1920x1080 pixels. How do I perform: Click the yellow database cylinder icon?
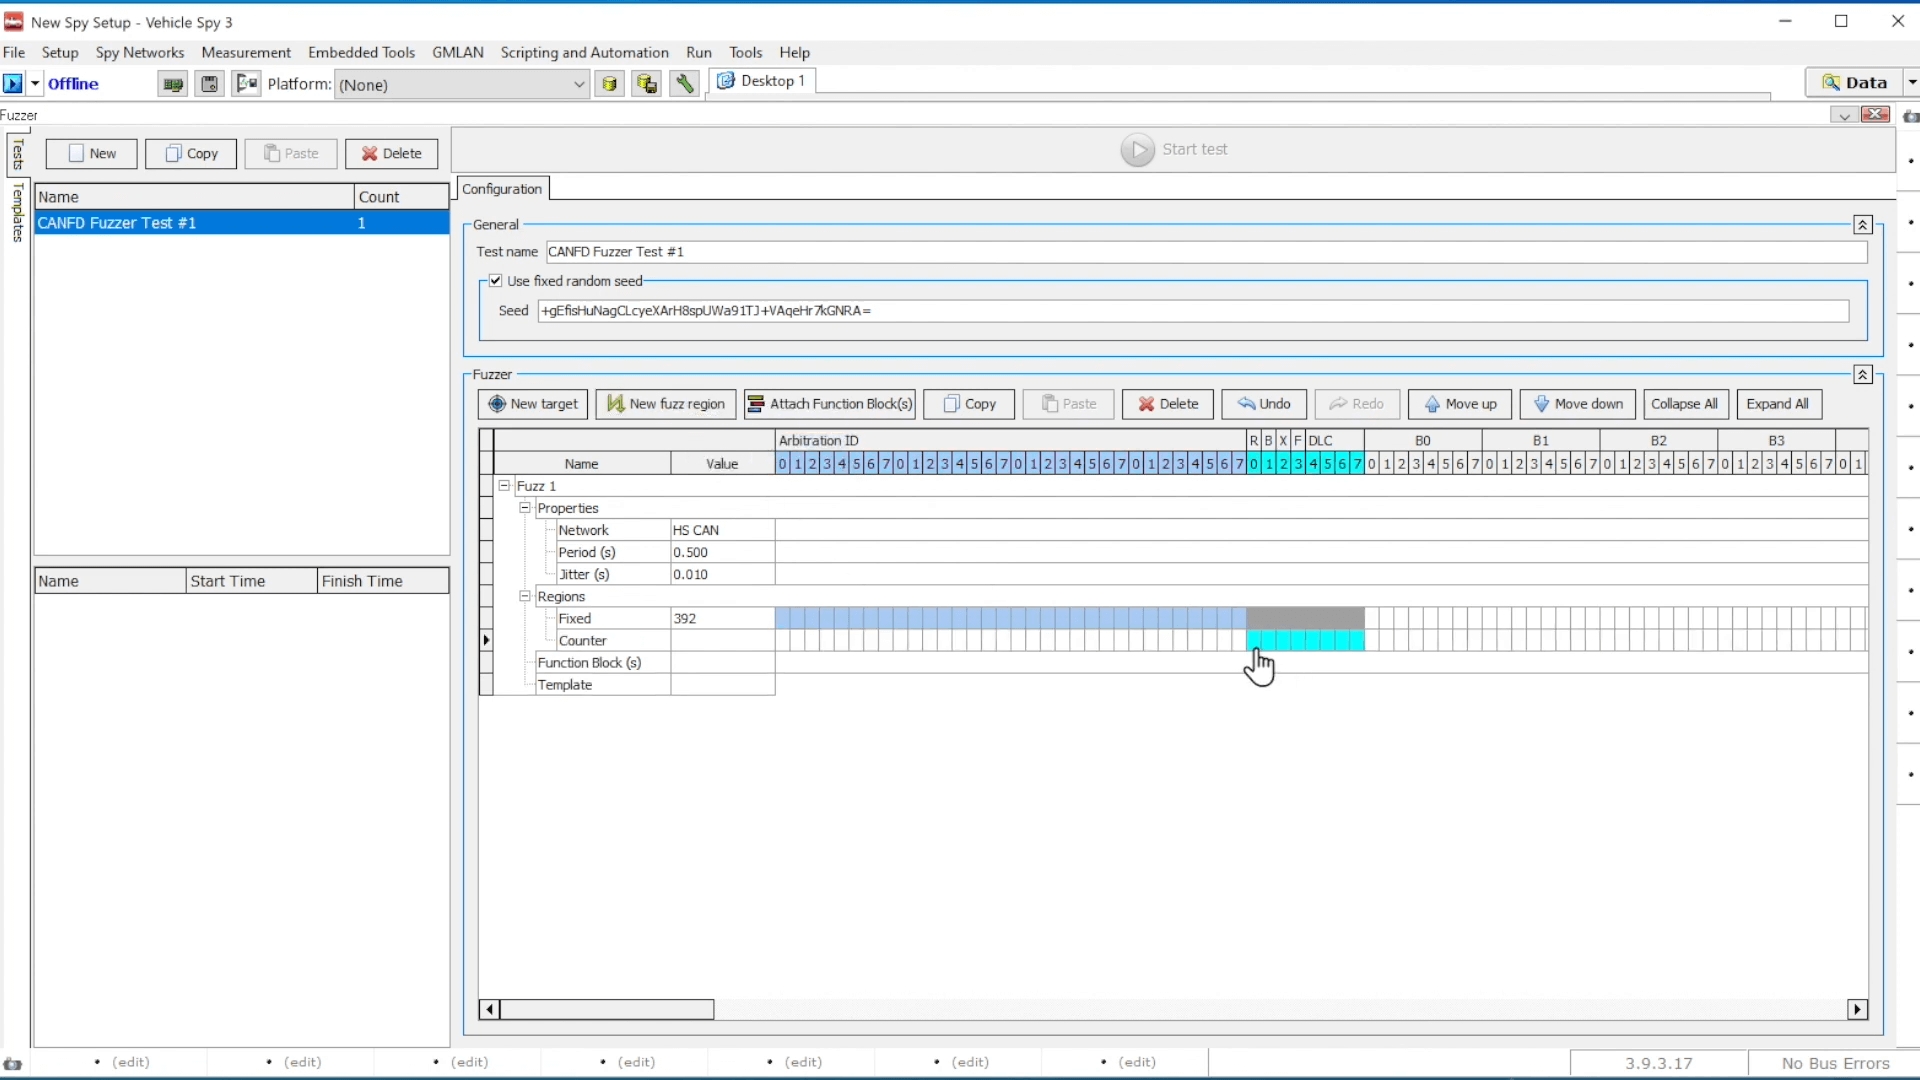pyautogui.click(x=609, y=84)
